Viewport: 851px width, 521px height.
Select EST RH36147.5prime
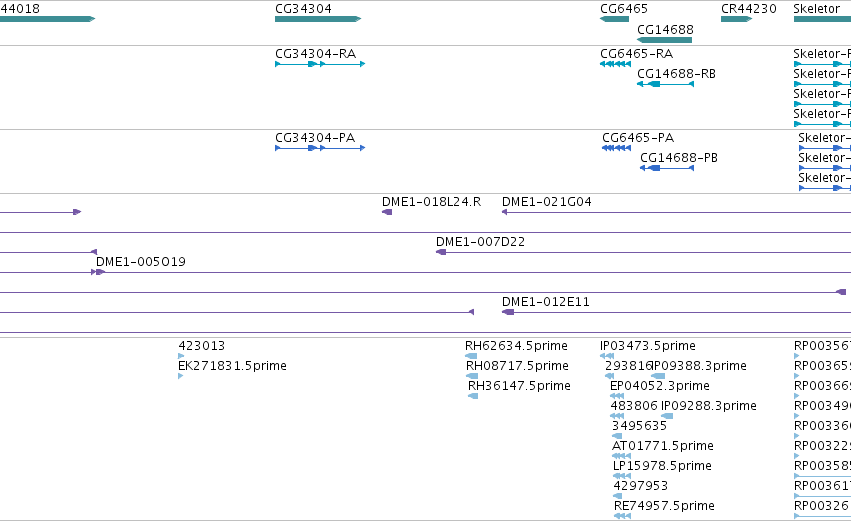pyautogui.click(x=473, y=396)
